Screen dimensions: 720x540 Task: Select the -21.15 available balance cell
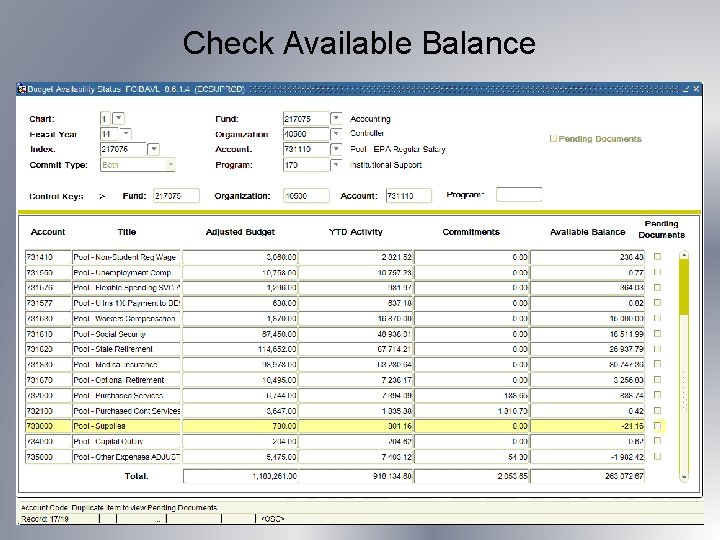click(x=587, y=426)
